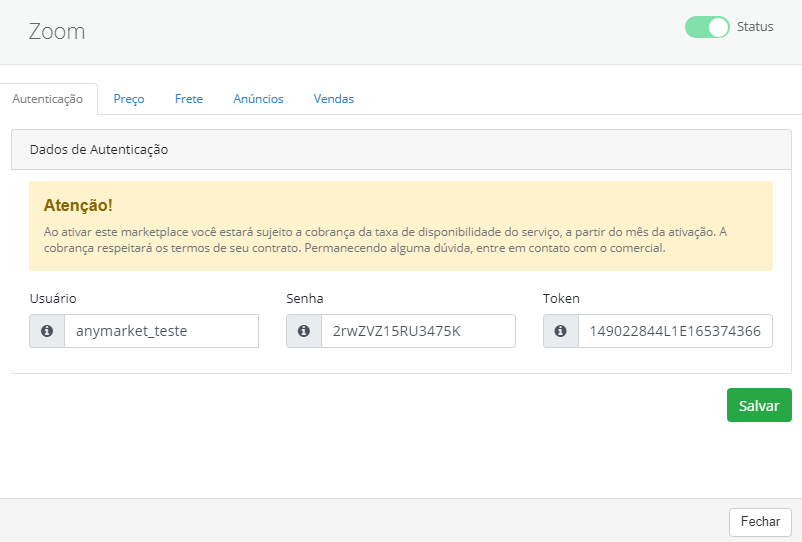Screen dimensions: 802x542
Task: Open the Preço tab
Action: pos(129,99)
